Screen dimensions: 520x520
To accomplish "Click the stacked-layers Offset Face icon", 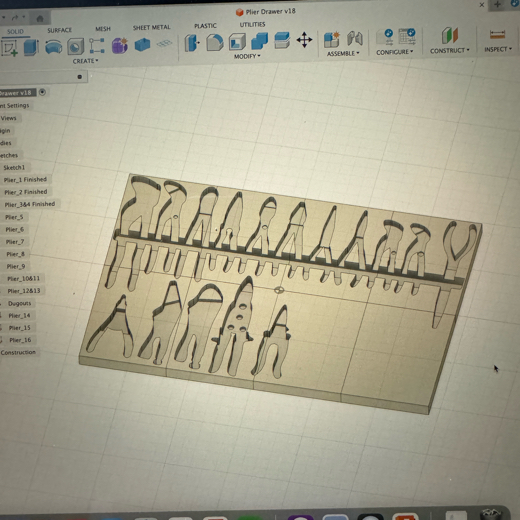I will coord(282,40).
